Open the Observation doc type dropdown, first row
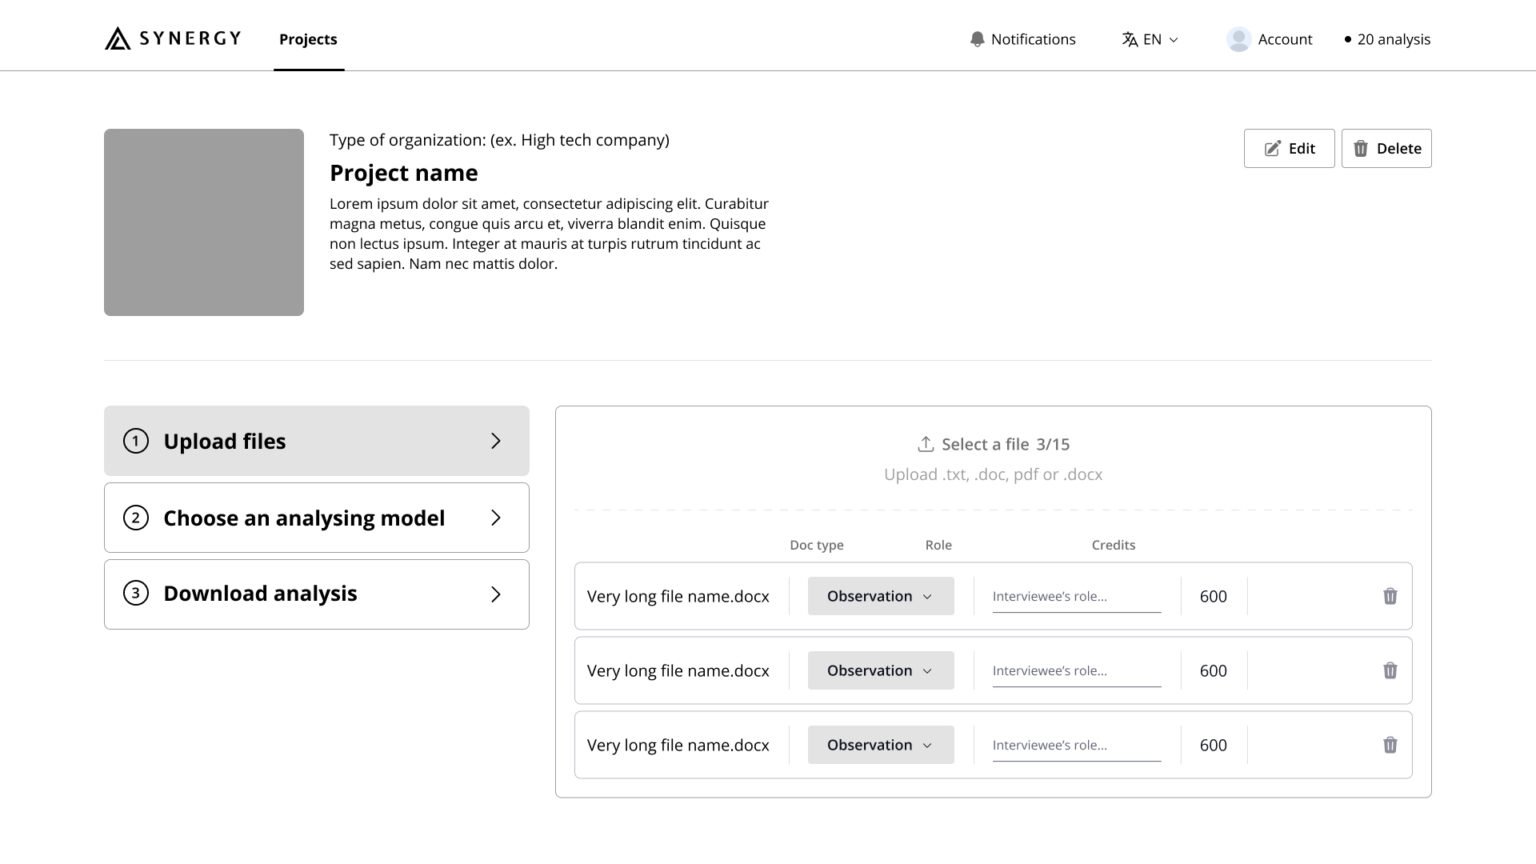Image resolution: width=1536 pixels, height=864 pixels. pos(879,596)
